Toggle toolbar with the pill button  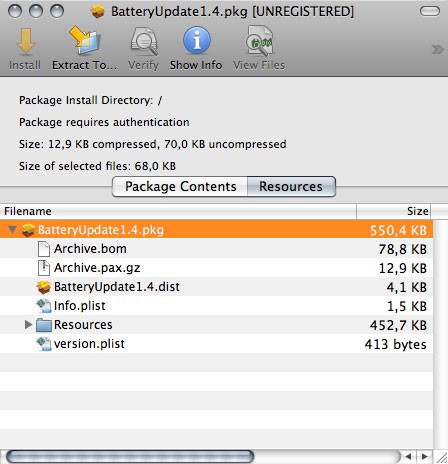430,11
